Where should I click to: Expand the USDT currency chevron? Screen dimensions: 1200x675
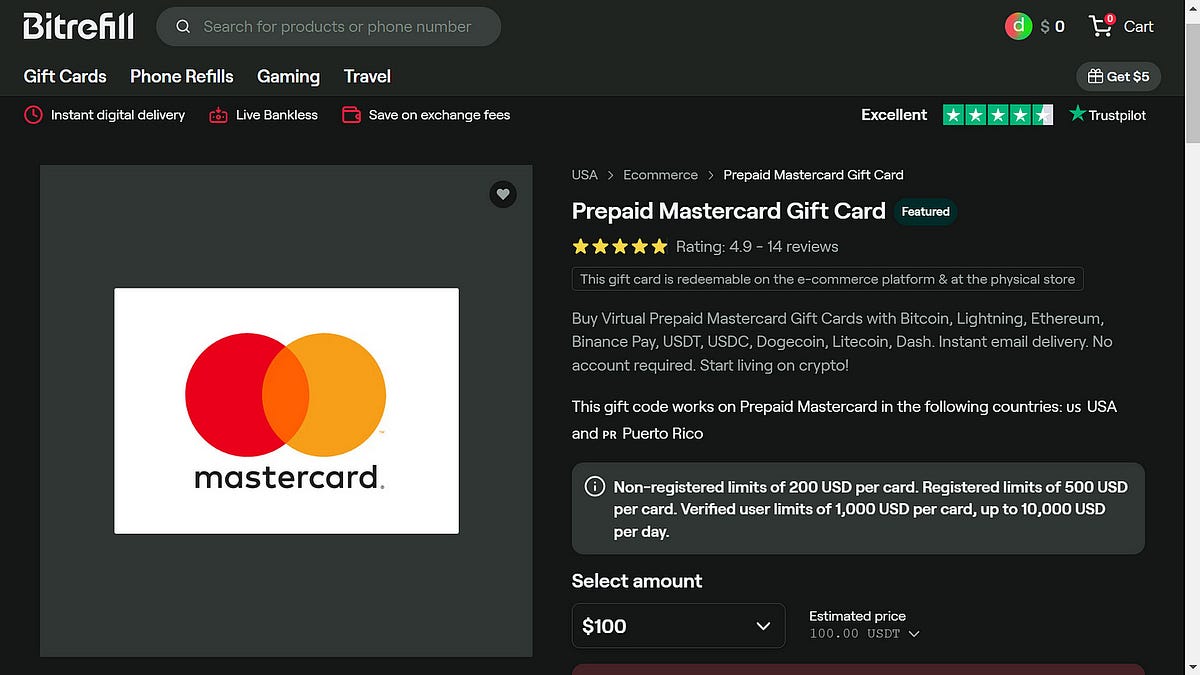[914, 634]
